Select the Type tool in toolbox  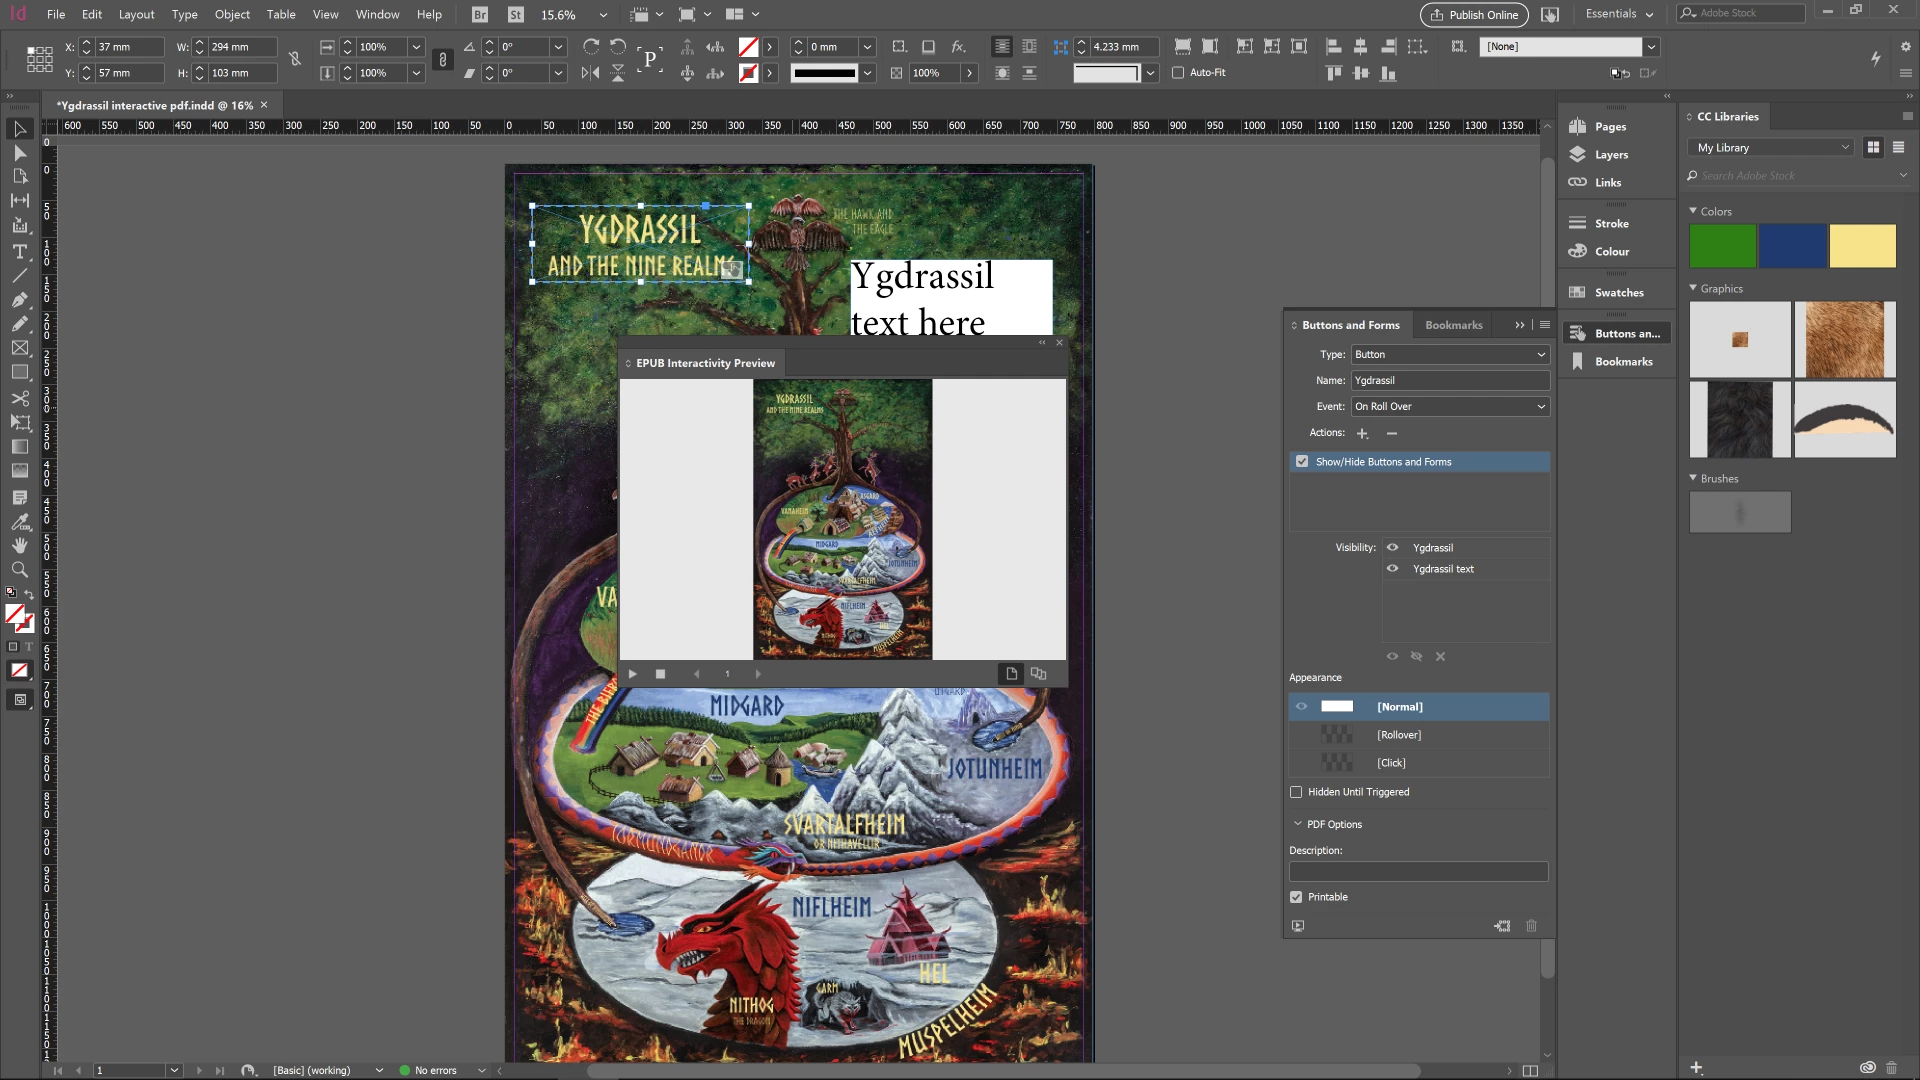click(x=19, y=251)
